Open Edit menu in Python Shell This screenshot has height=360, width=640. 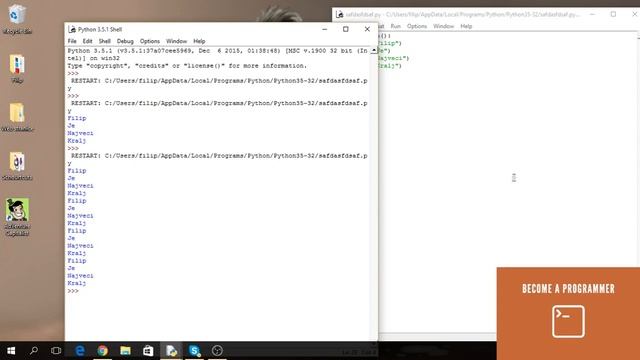click(x=87, y=41)
